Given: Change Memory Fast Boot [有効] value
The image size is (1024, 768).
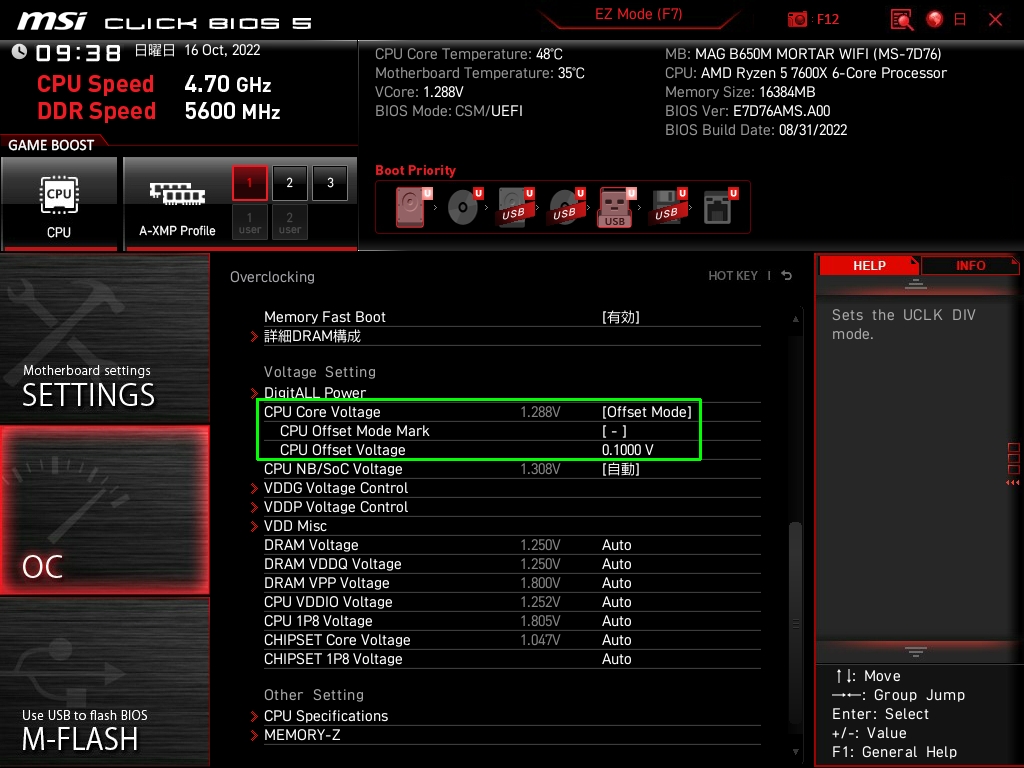Looking at the screenshot, I should [620, 317].
